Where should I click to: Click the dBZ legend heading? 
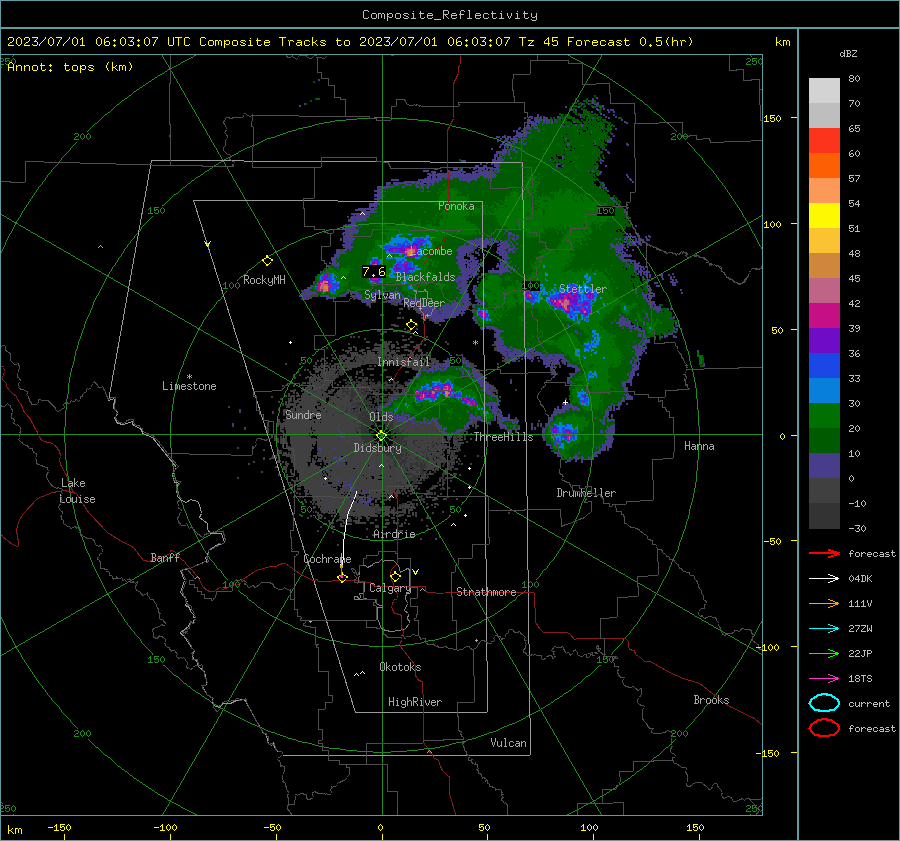tap(848, 54)
